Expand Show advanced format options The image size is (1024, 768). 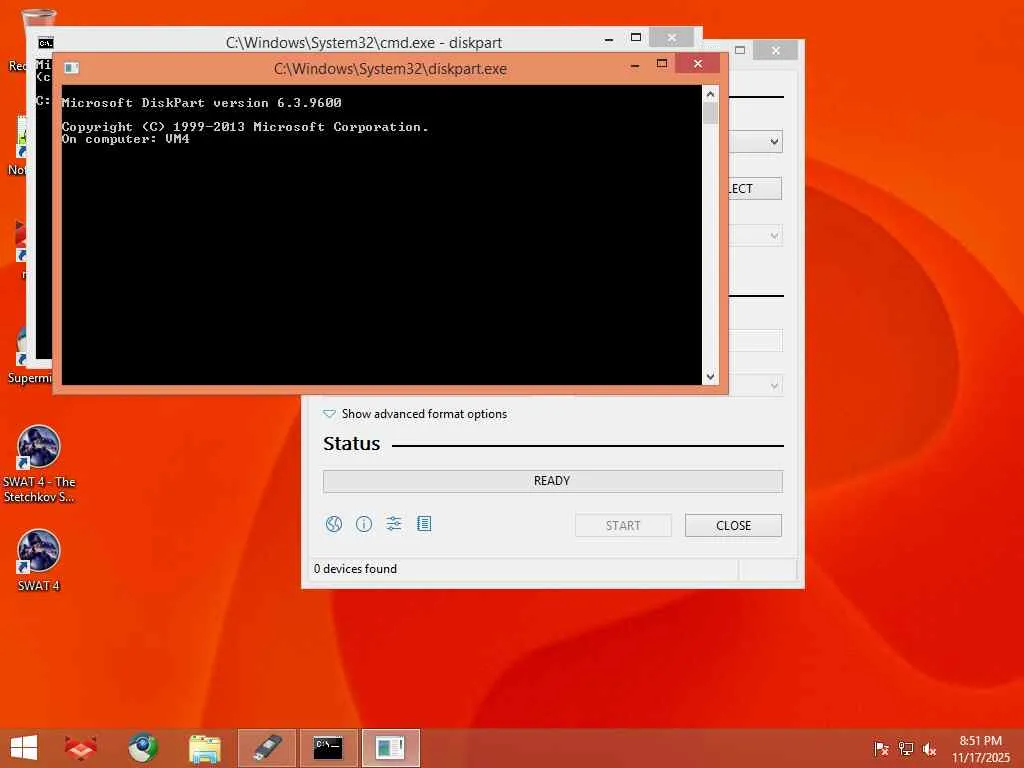click(x=415, y=414)
